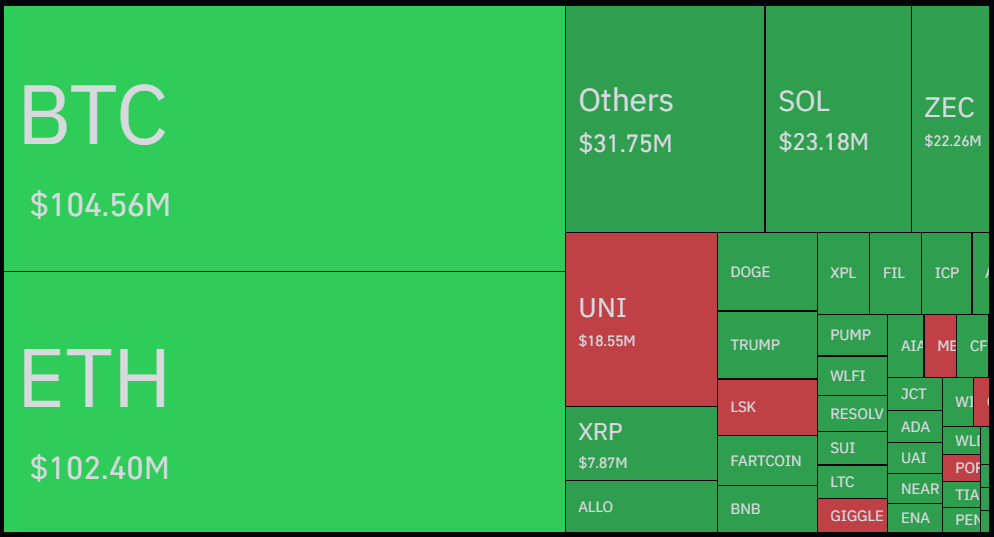The width and height of the screenshot is (994, 537).
Task: Select the ALLO tile
Action: coord(641,507)
